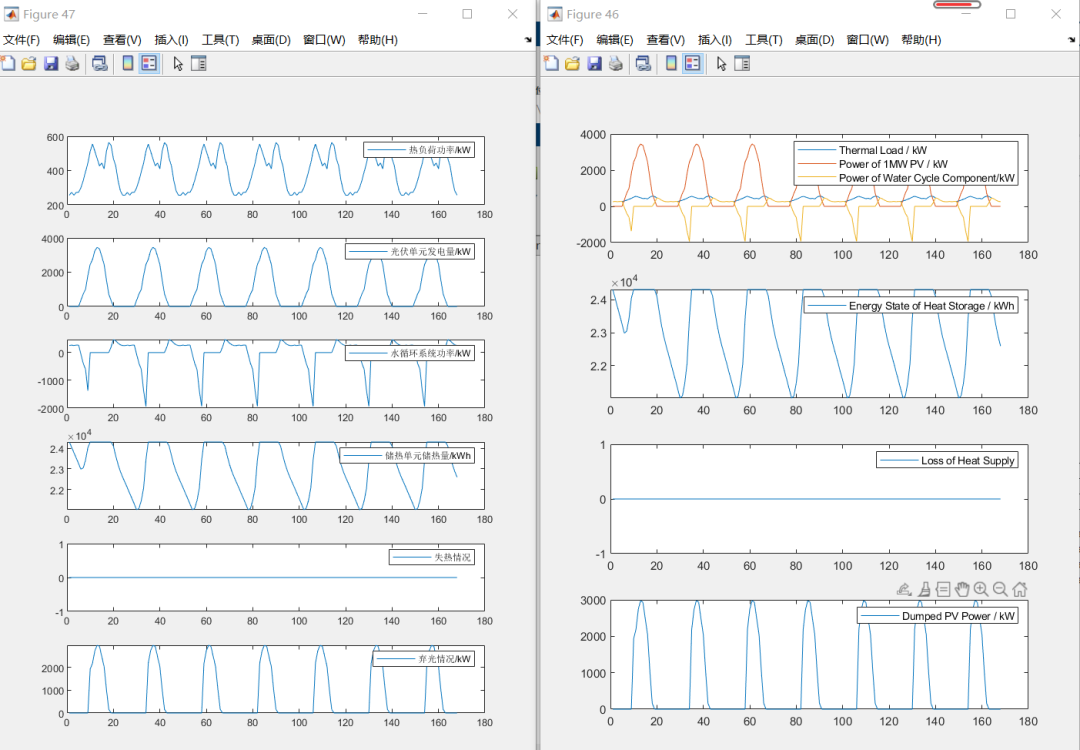Click the Dumped PV Power legend box
The height and width of the screenshot is (750, 1080).
pos(937,616)
